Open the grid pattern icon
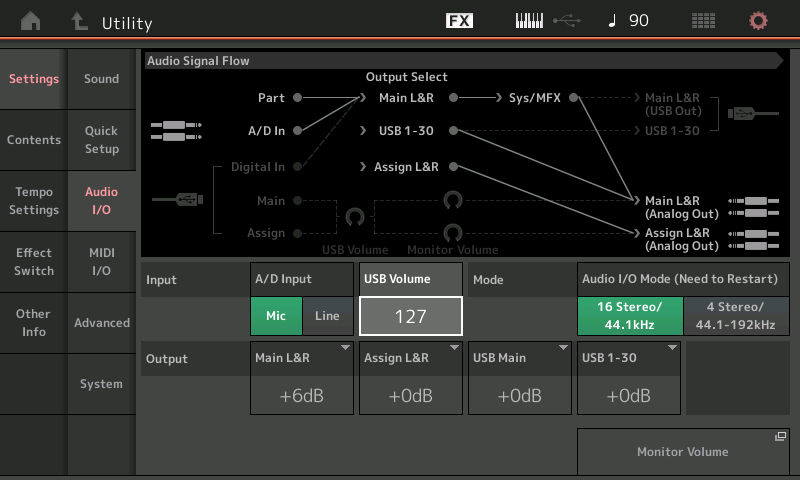The height and width of the screenshot is (480, 800). [703, 21]
